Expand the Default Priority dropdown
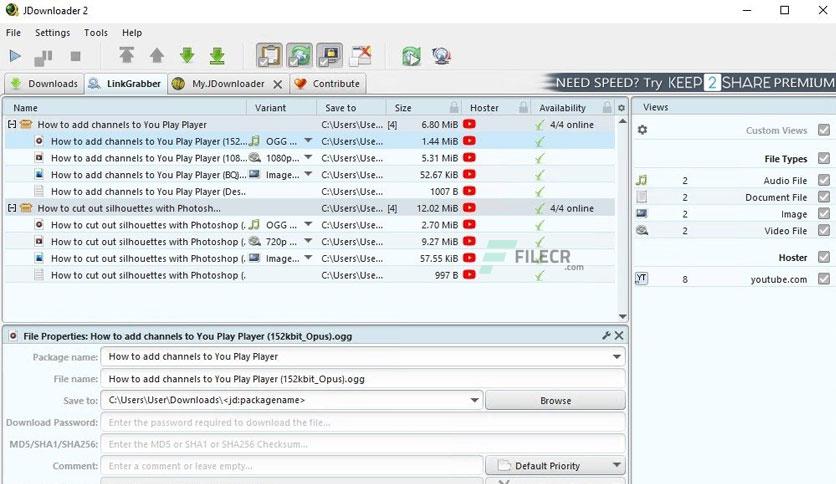The width and height of the screenshot is (836, 484). click(616, 466)
